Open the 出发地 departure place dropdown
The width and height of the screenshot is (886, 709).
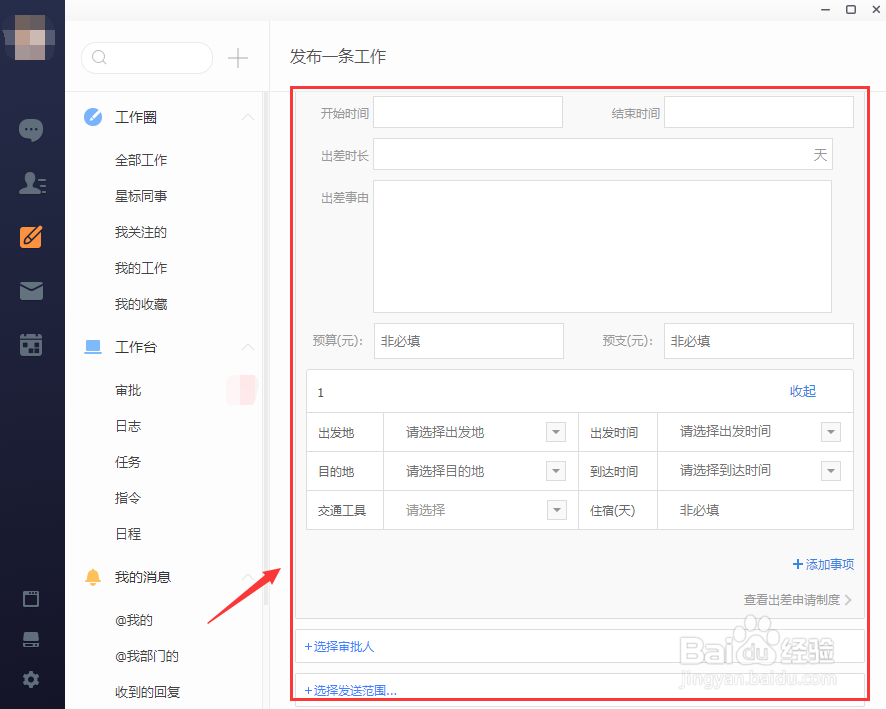point(556,432)
